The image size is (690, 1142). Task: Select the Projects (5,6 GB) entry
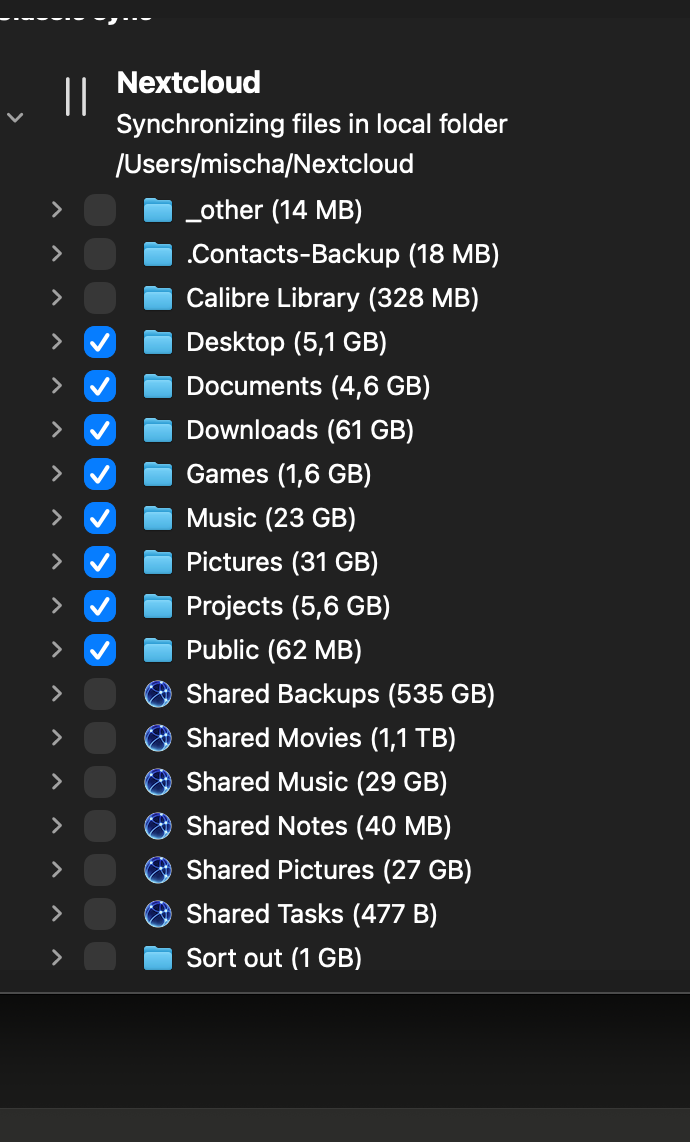pyautogui.click(x=288, y=606)
